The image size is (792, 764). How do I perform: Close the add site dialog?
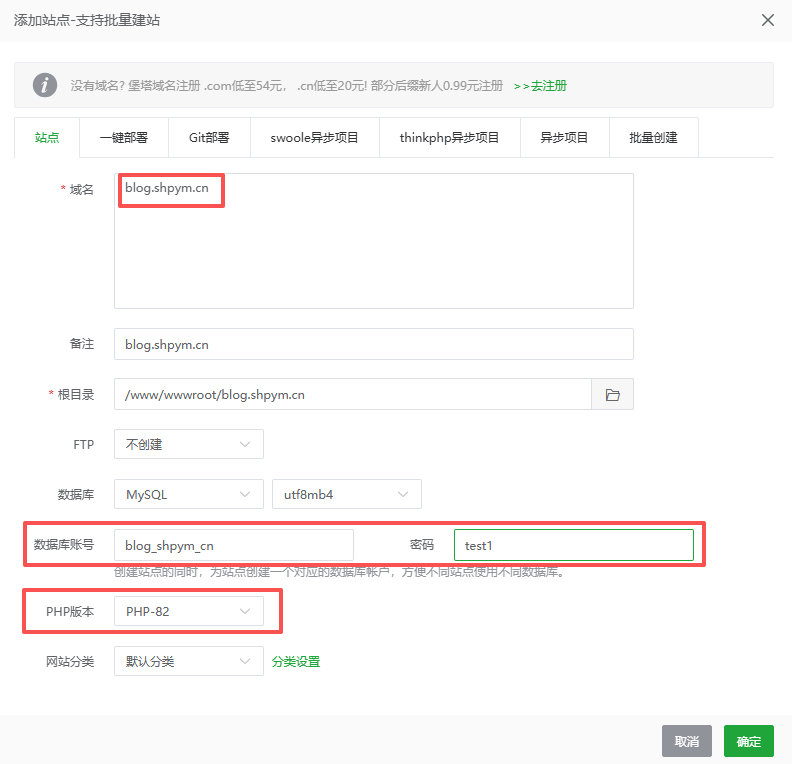(x=768, y=20)
